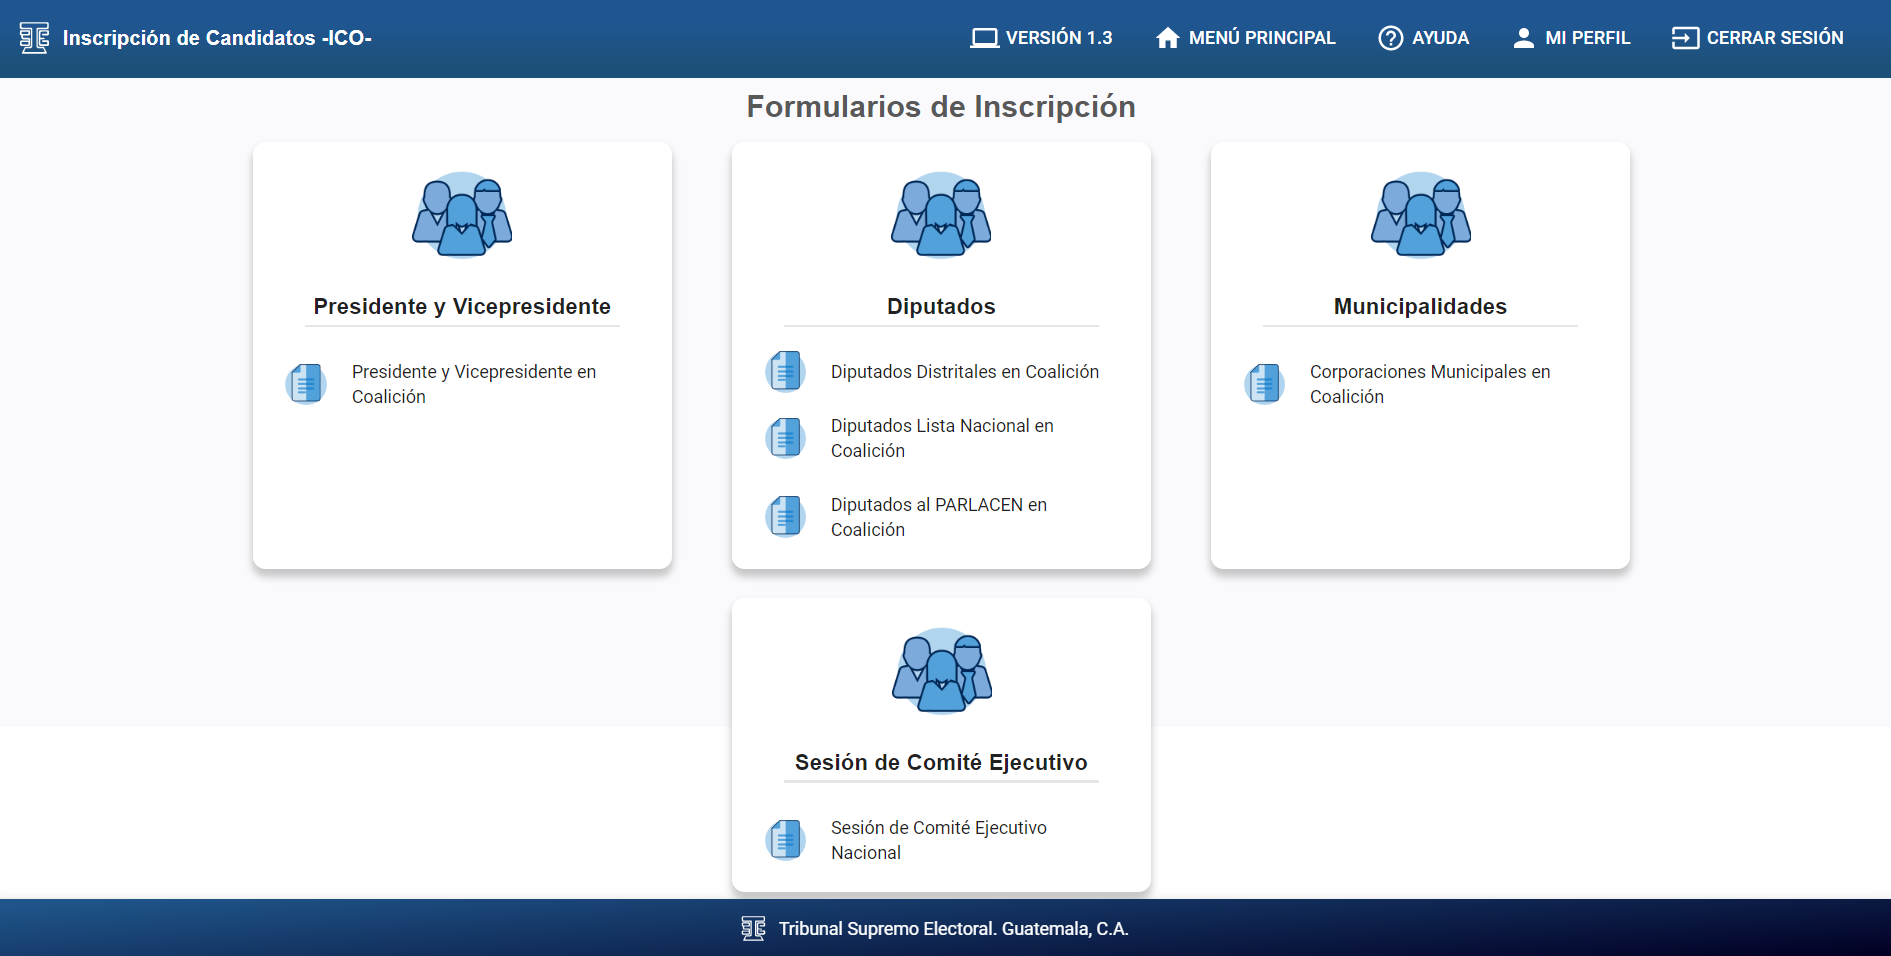Open Diputados Distritales en Coalición form
1891x956 pixels.
(x=964, y=372)
